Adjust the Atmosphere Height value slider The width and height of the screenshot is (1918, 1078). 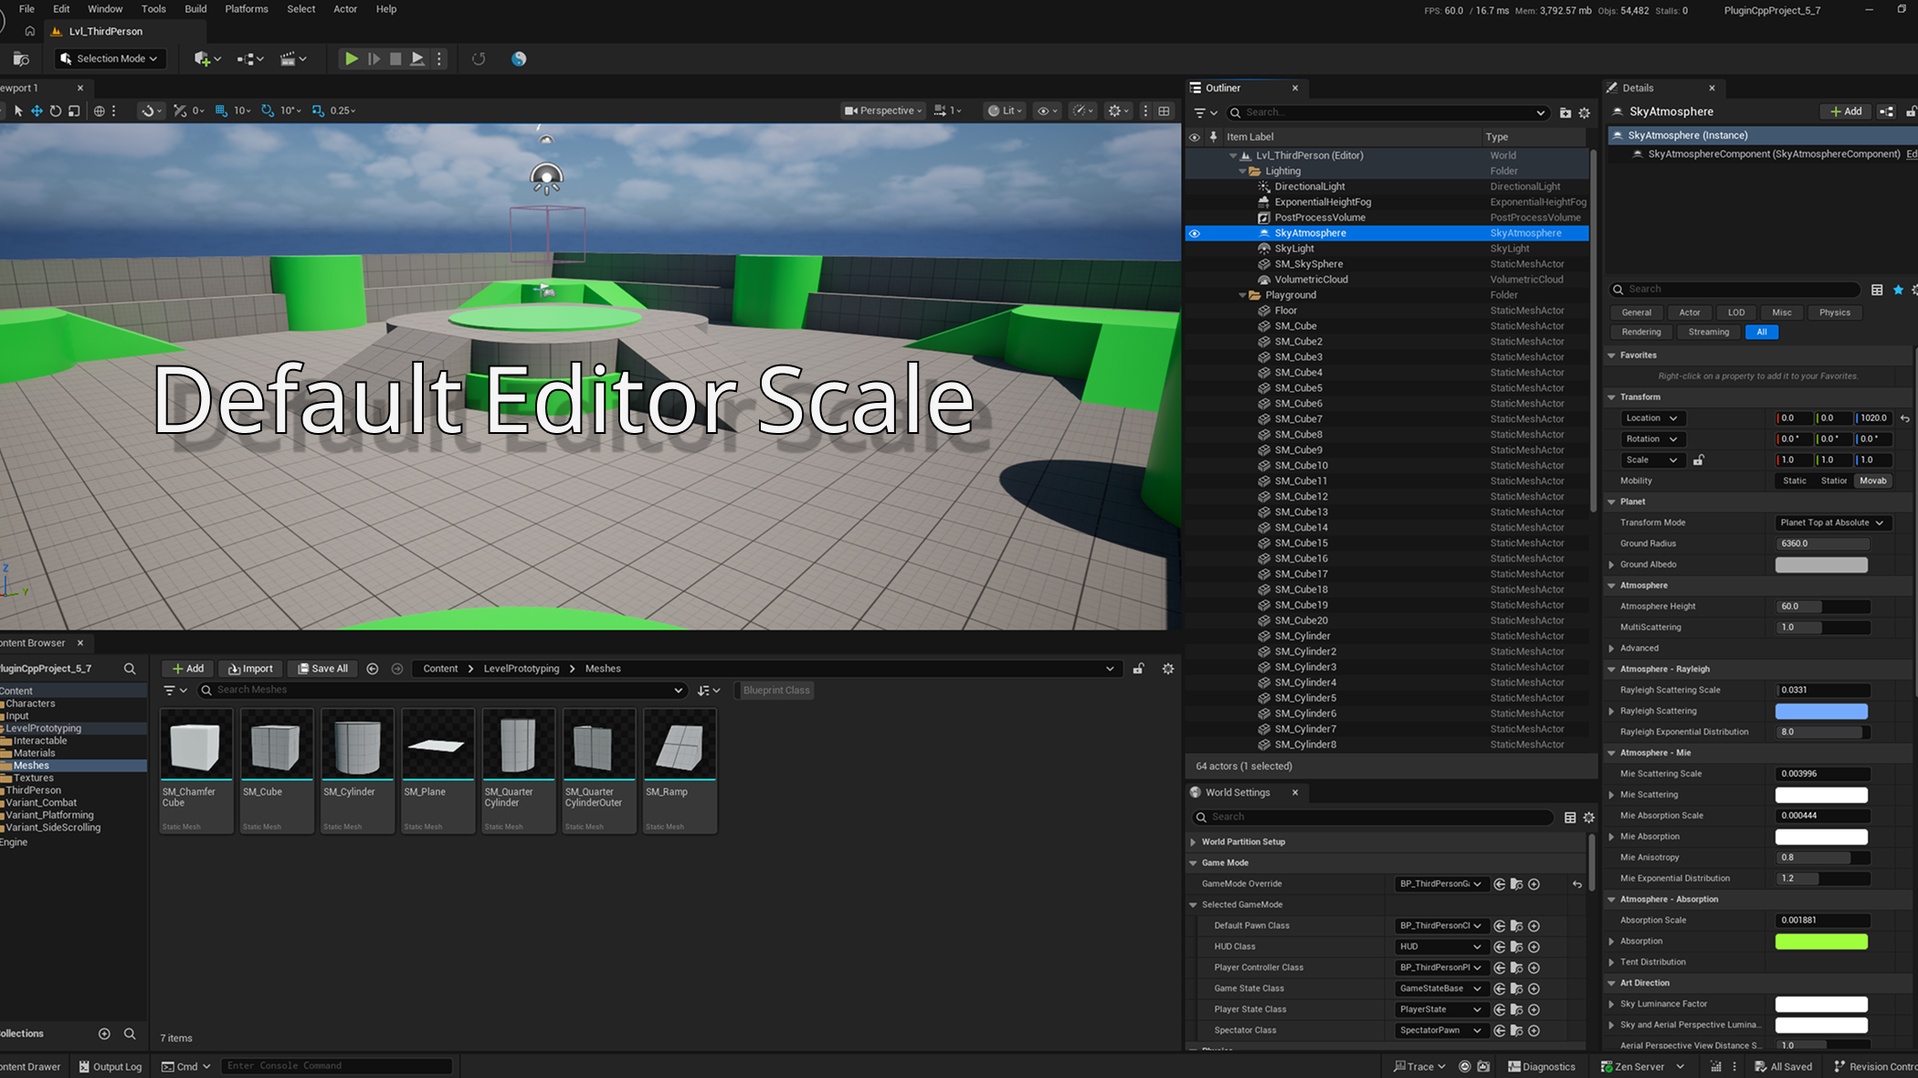pyautogui.click(x=1823, y=607)
